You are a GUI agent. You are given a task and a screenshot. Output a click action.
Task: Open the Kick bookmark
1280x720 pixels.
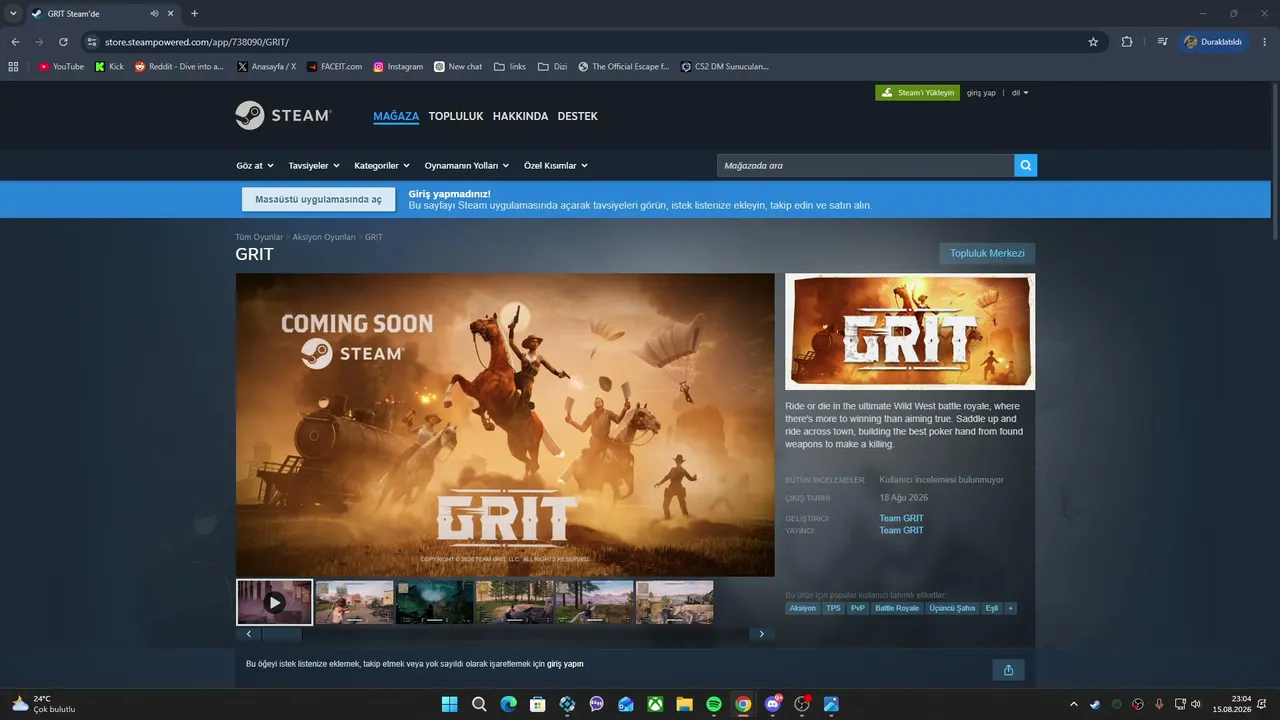[x=109, y=67]
